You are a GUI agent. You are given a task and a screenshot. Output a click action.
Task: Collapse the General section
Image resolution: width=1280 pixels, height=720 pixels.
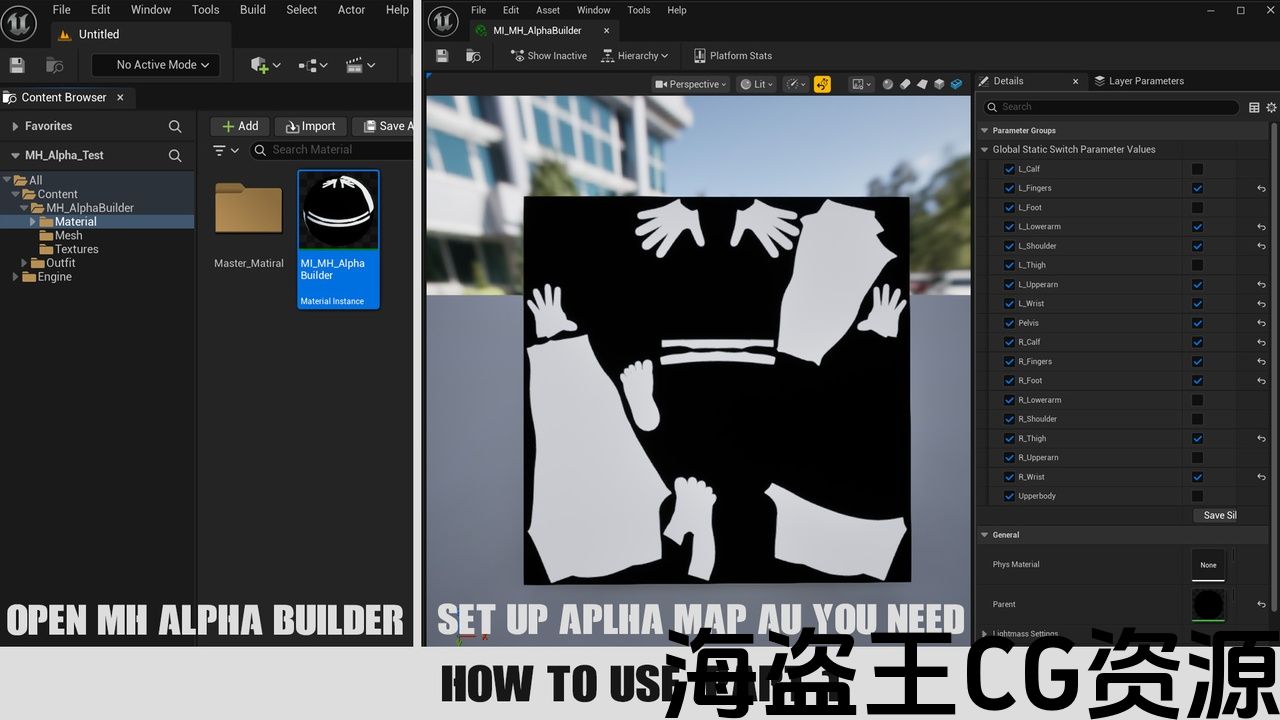point(985,535)
